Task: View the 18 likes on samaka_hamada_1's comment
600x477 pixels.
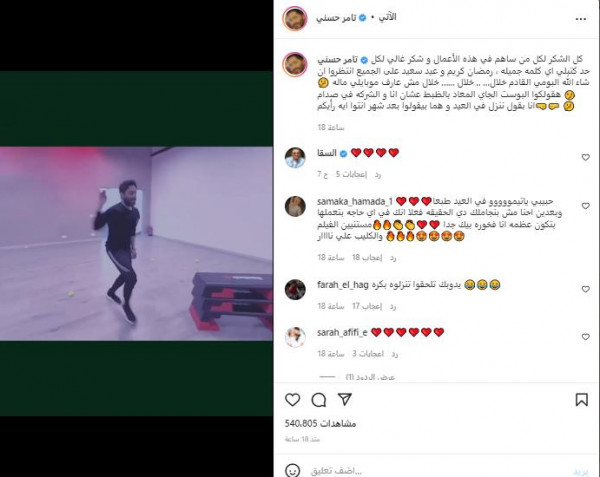Action: [x=367, y=258]
